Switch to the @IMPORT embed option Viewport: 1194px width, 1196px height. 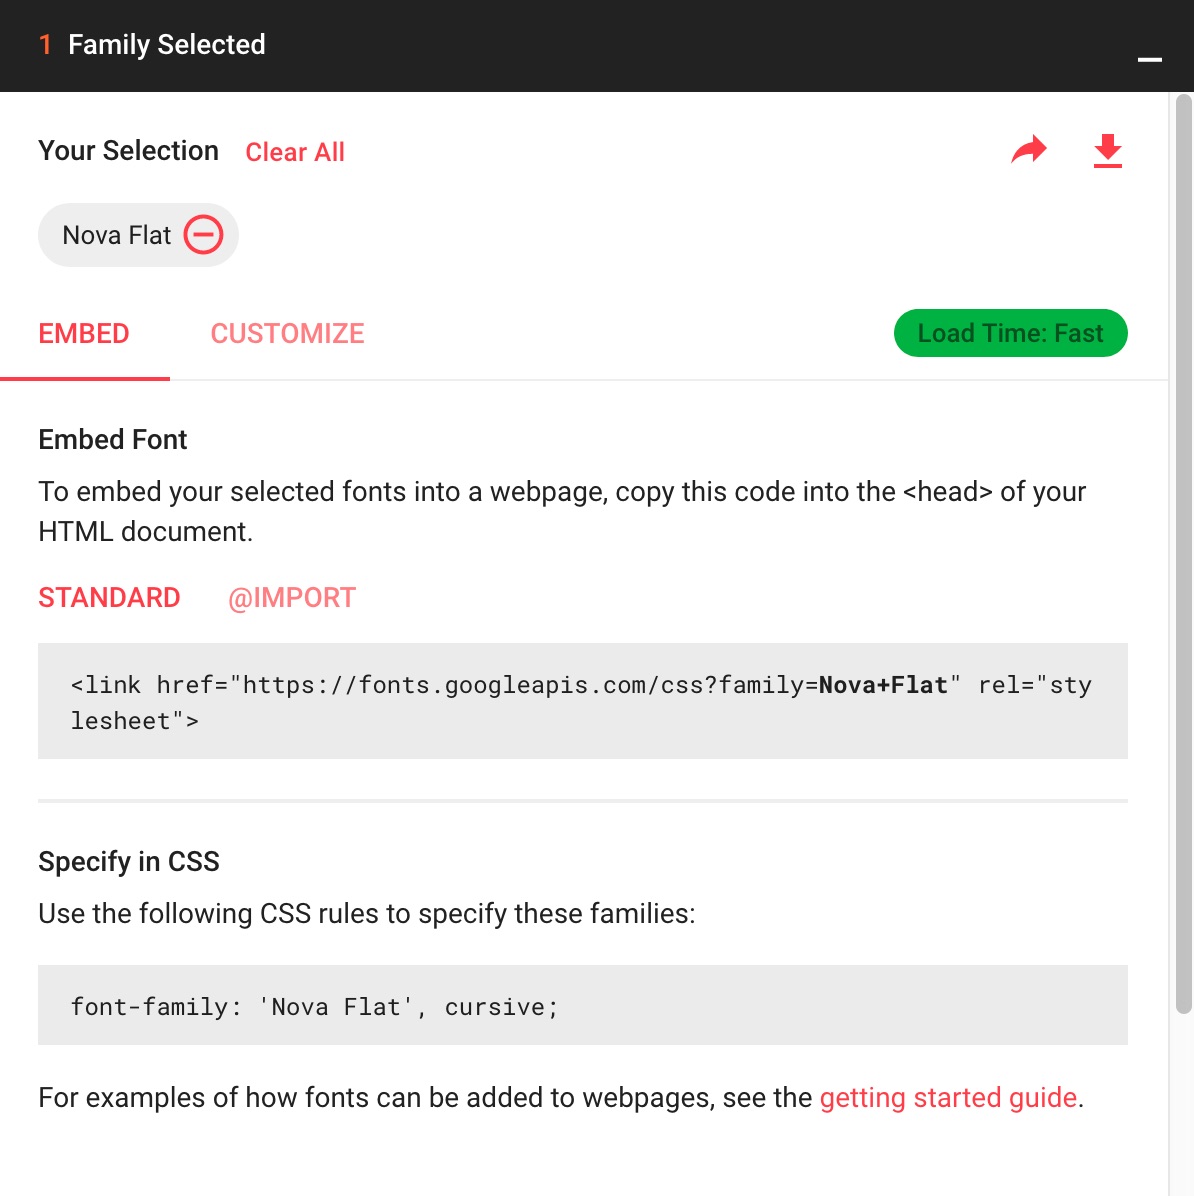(x=291, y=597)
